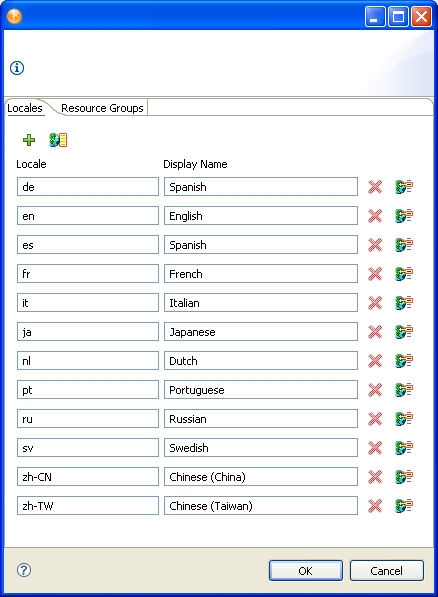438x597 pixels.
Task: Select the Locales tab
Action: point(25,108)
